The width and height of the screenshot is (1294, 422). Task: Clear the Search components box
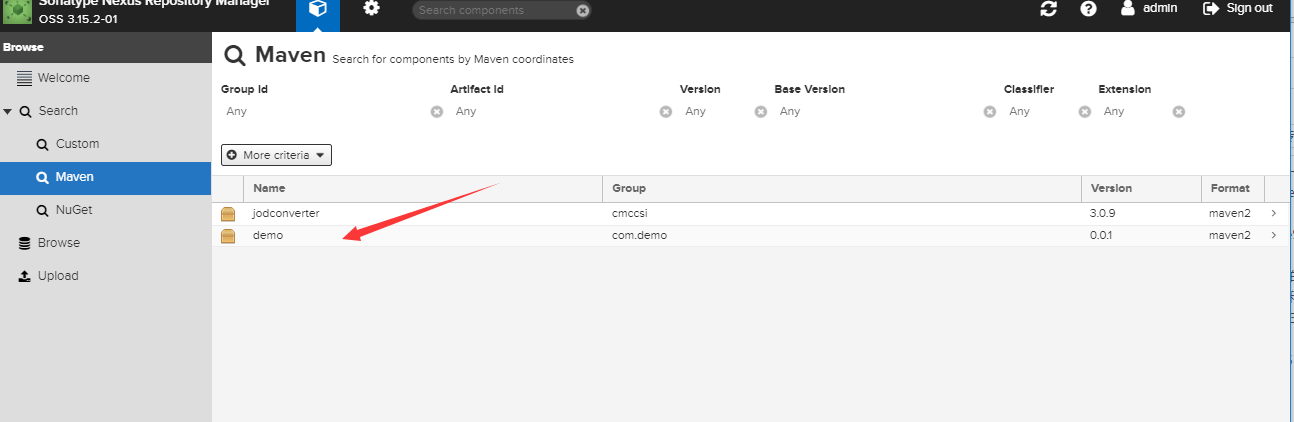(x=583, y=11)
